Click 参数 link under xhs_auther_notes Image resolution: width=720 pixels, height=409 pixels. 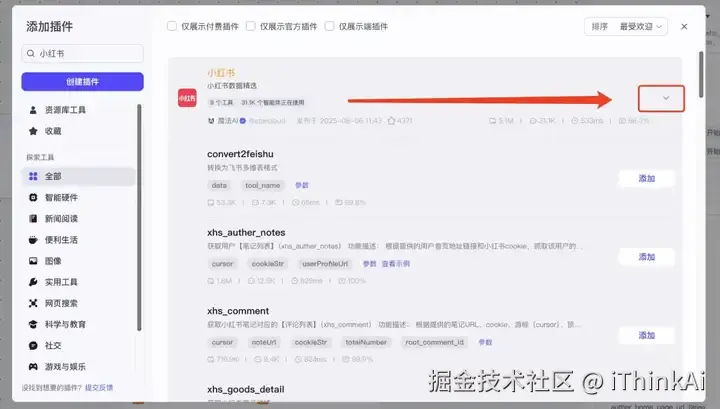369,264
